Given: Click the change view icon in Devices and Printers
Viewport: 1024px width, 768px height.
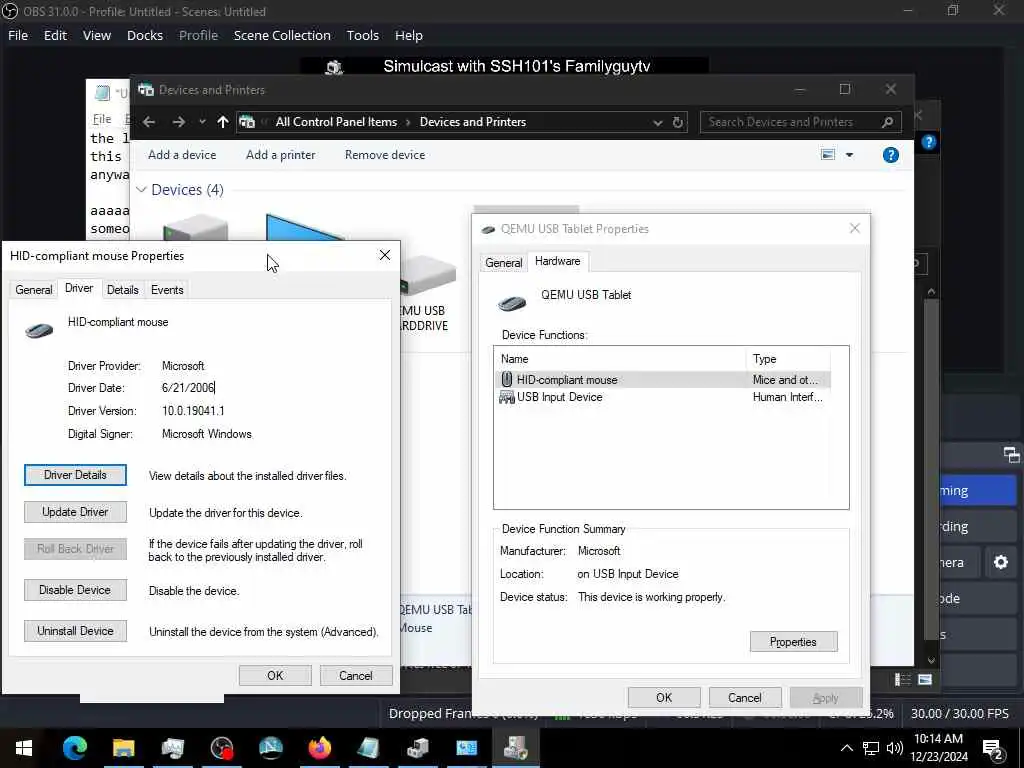Looking at the screenshot, I should [x=827, y=155].
